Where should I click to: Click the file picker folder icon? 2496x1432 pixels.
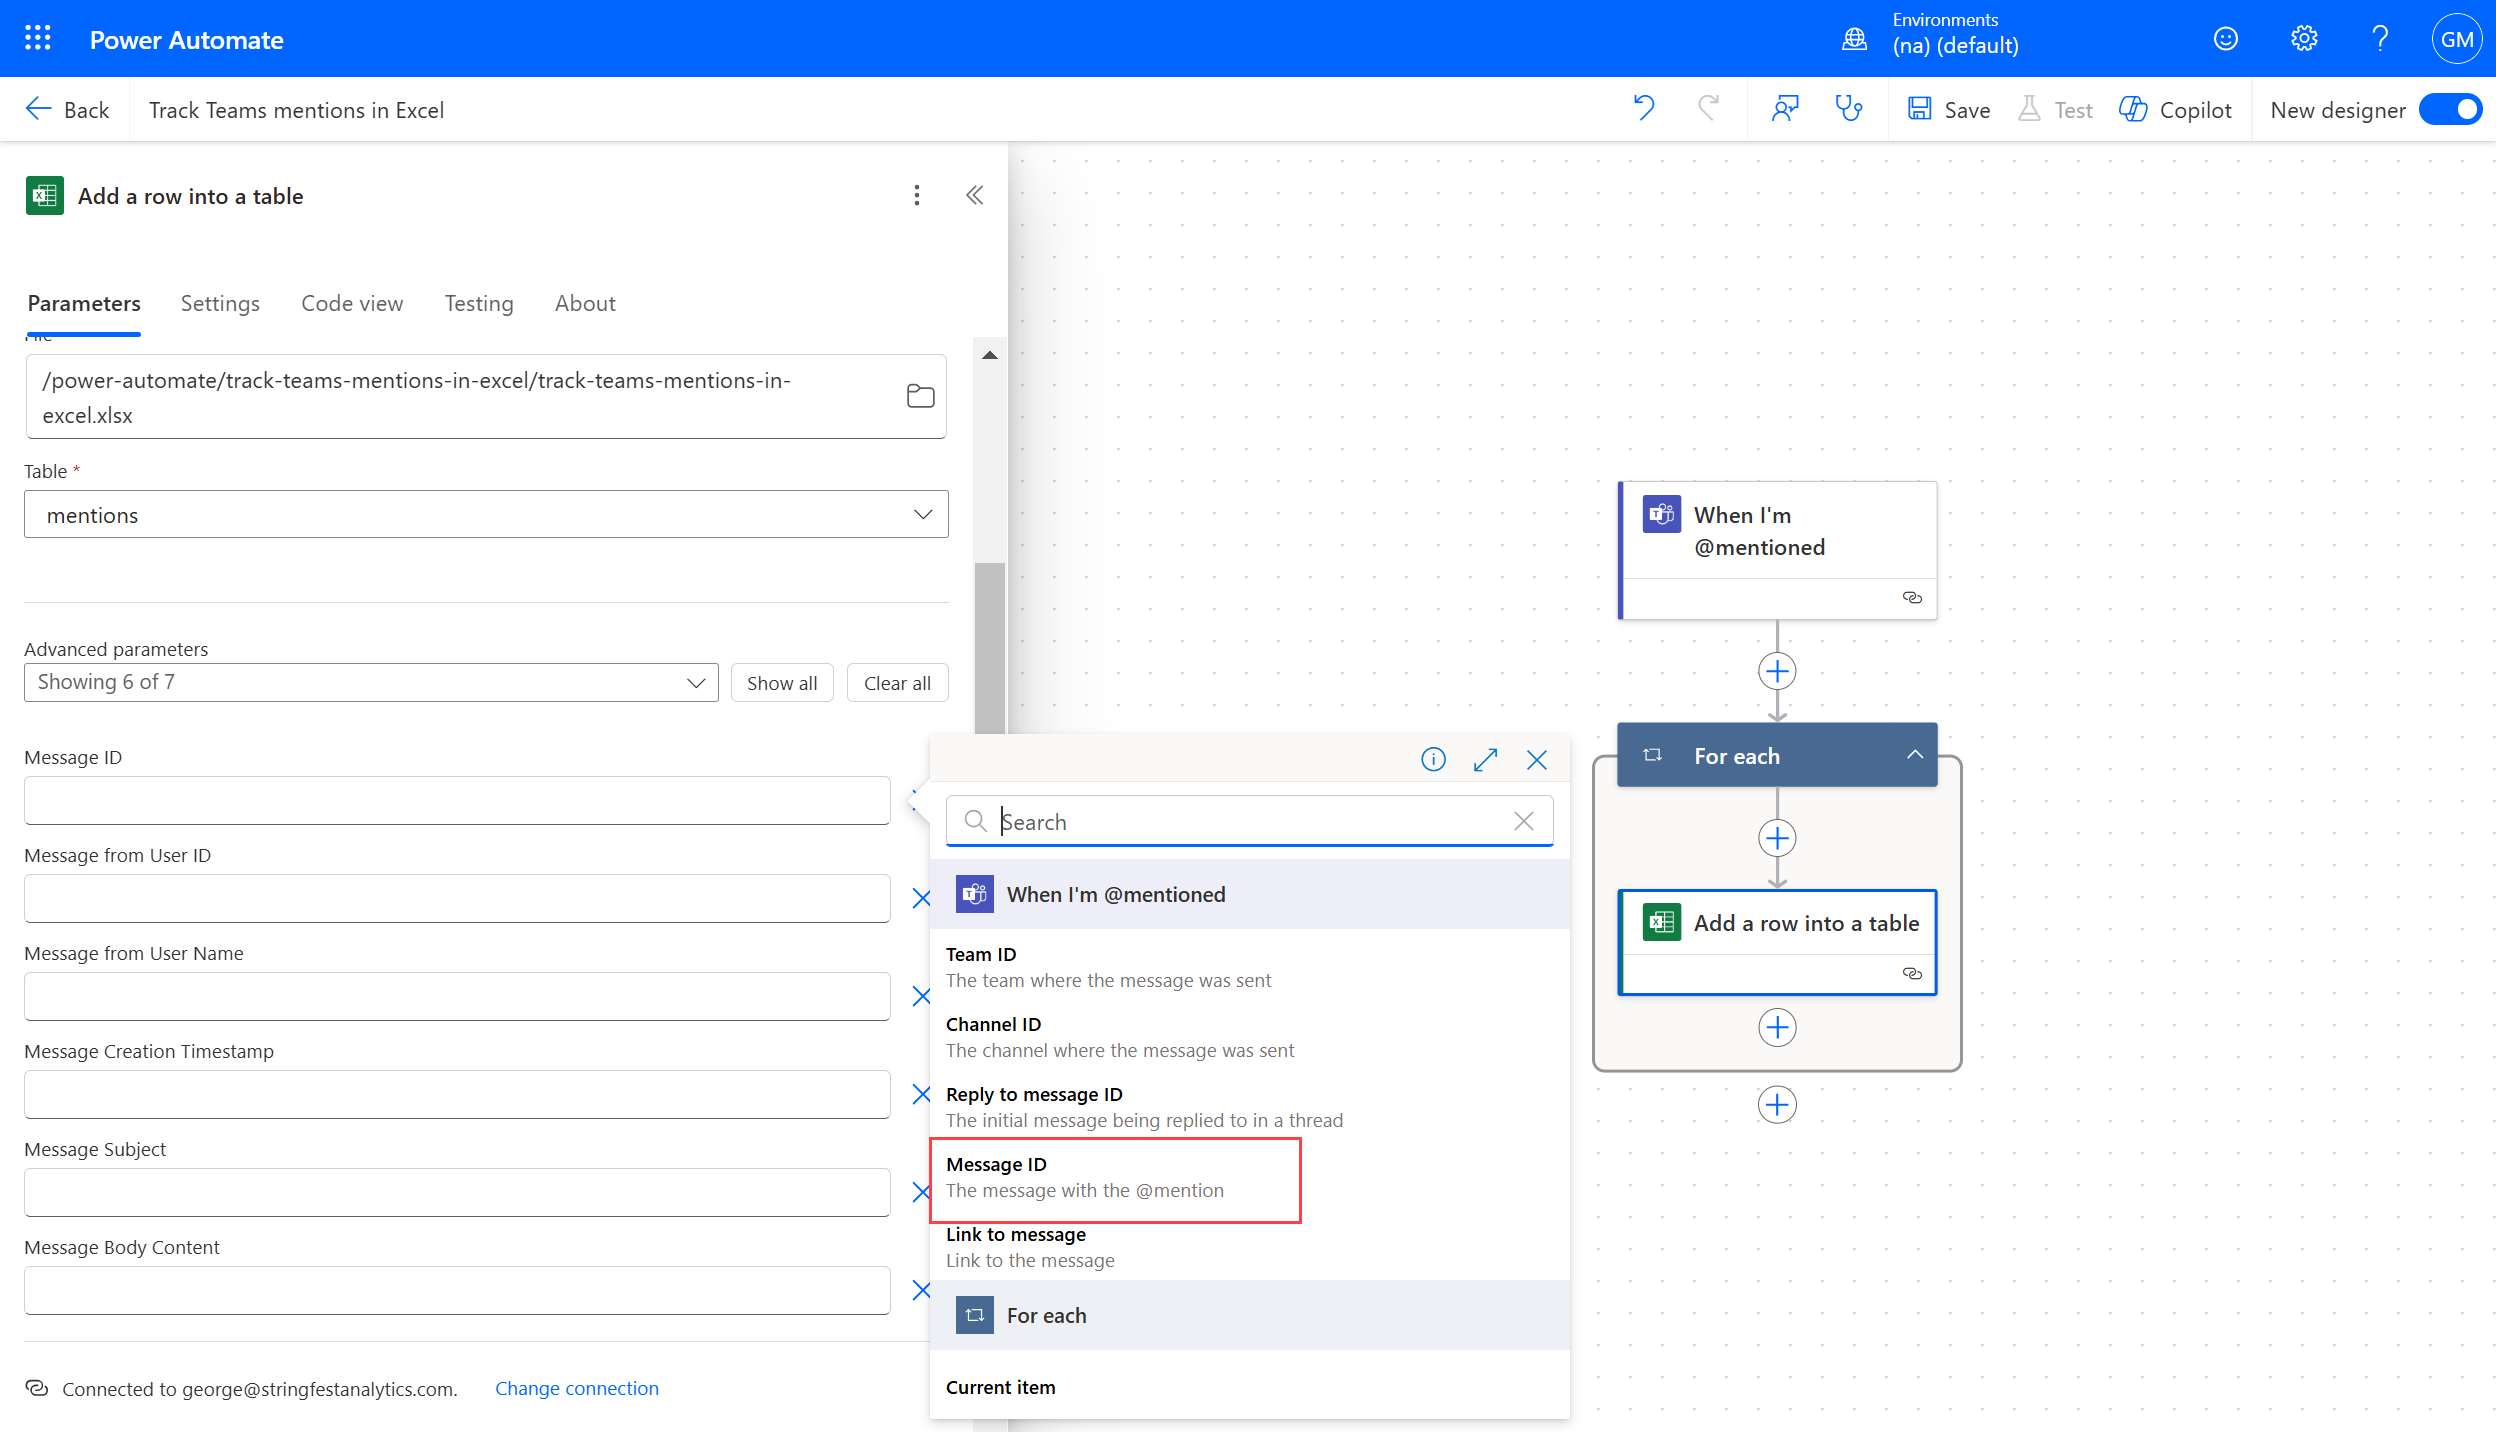pos(920,396)
